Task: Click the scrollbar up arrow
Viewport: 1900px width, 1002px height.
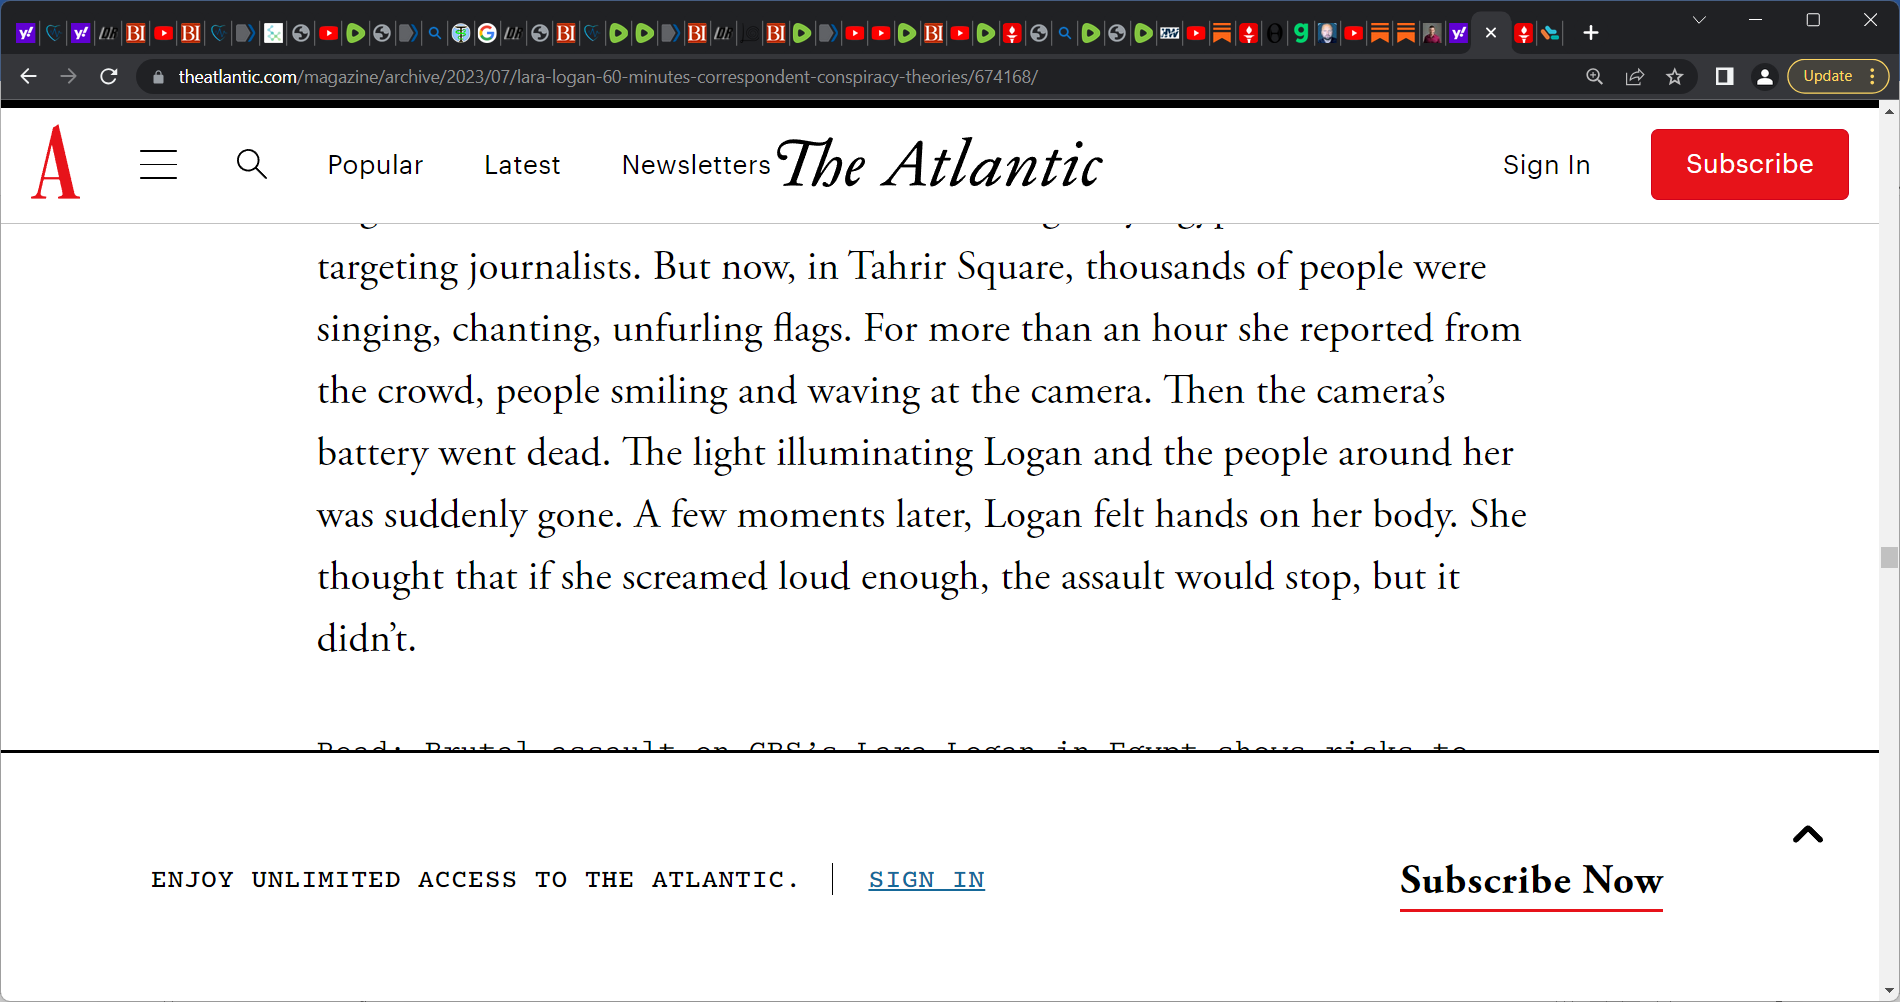Action: 1889,111
